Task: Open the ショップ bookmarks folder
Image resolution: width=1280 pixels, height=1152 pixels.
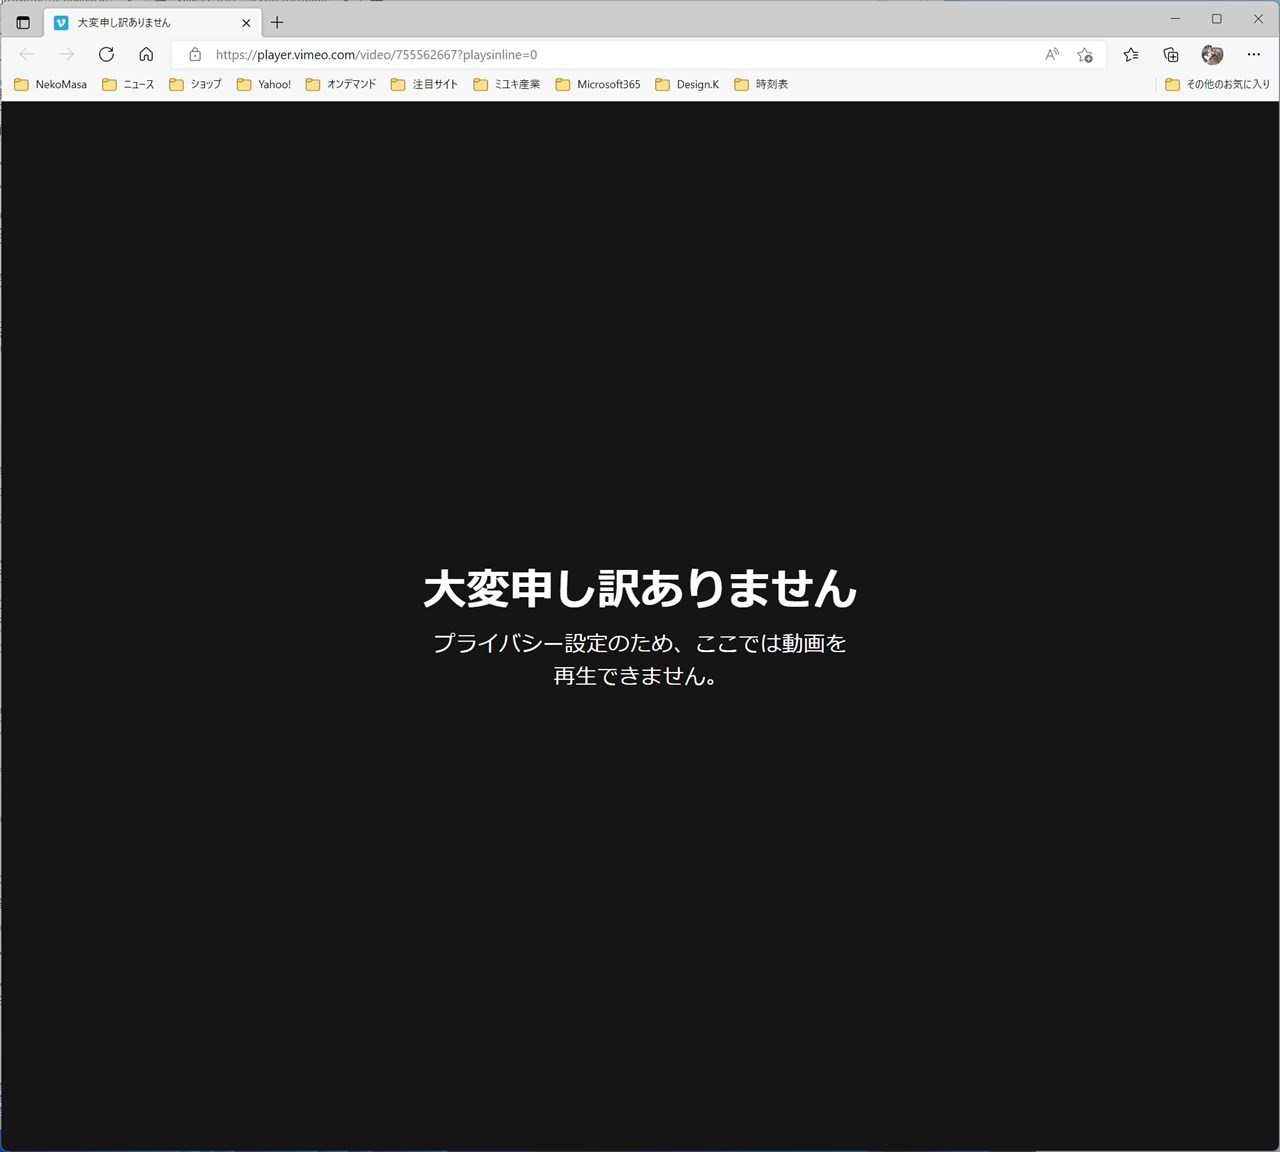Action: [195, 85]
